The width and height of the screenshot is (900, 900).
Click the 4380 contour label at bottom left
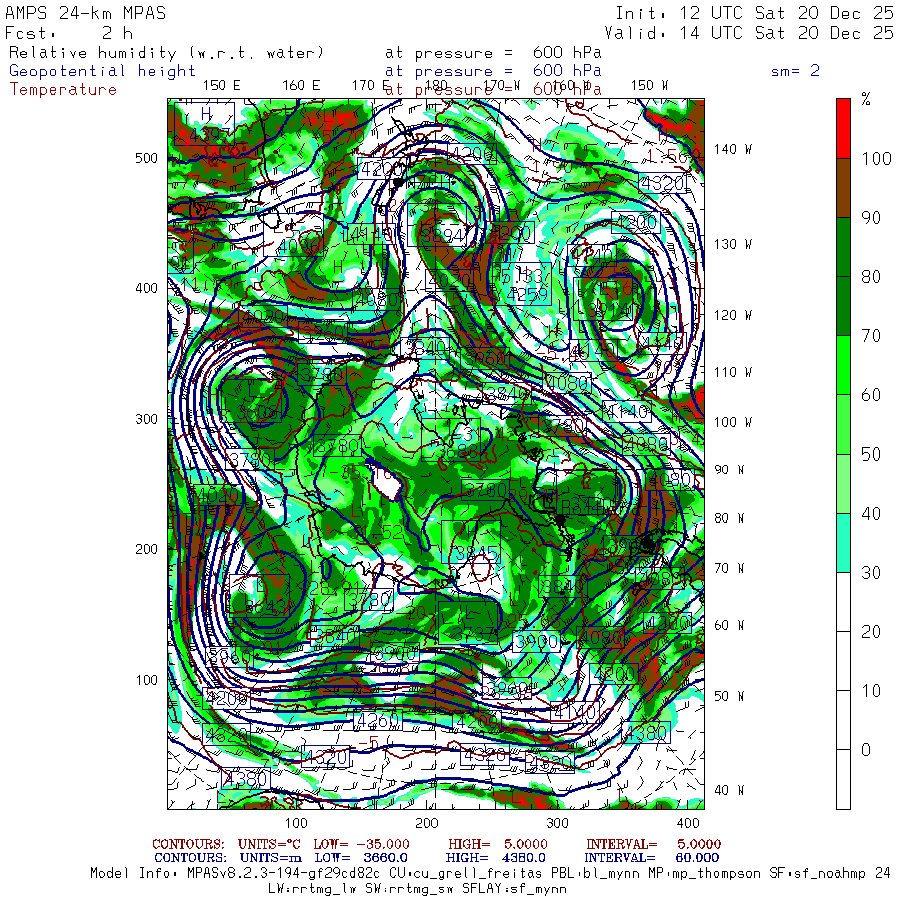(x=245, y=778)
